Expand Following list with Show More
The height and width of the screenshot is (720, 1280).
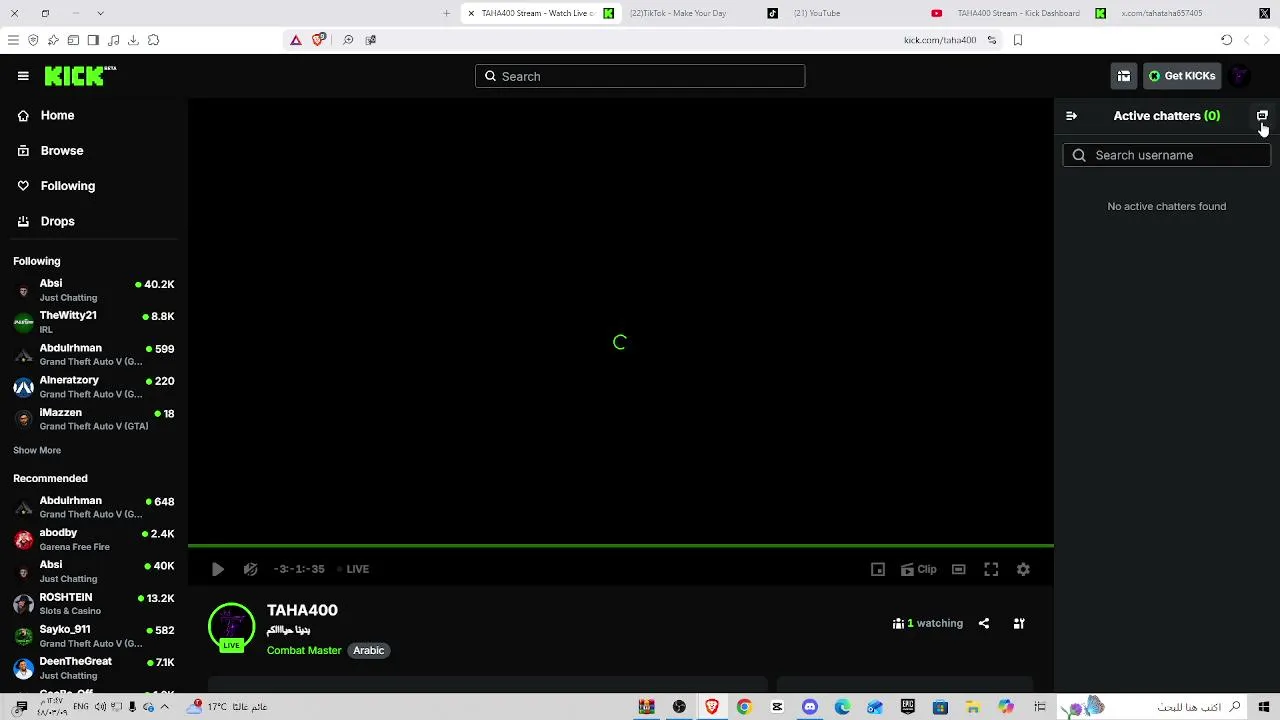pyautogui.click(x=37, y=450)
